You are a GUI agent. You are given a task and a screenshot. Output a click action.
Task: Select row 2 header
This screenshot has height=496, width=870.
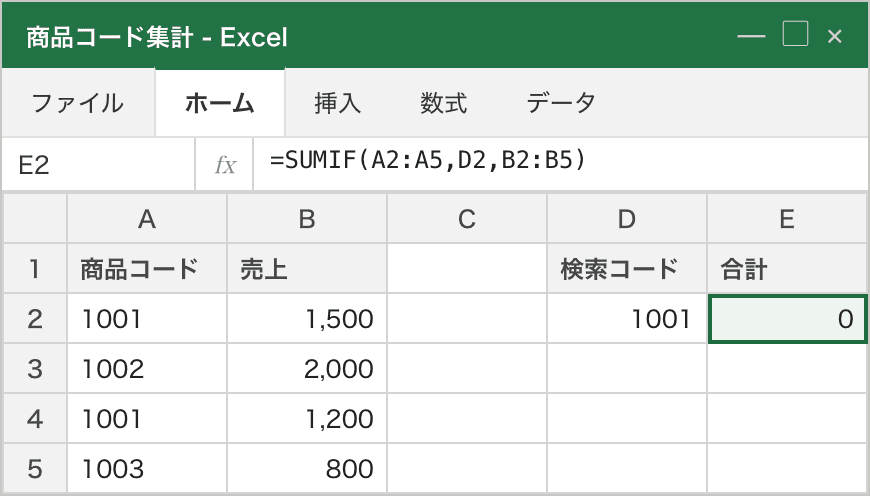point(35,318)
